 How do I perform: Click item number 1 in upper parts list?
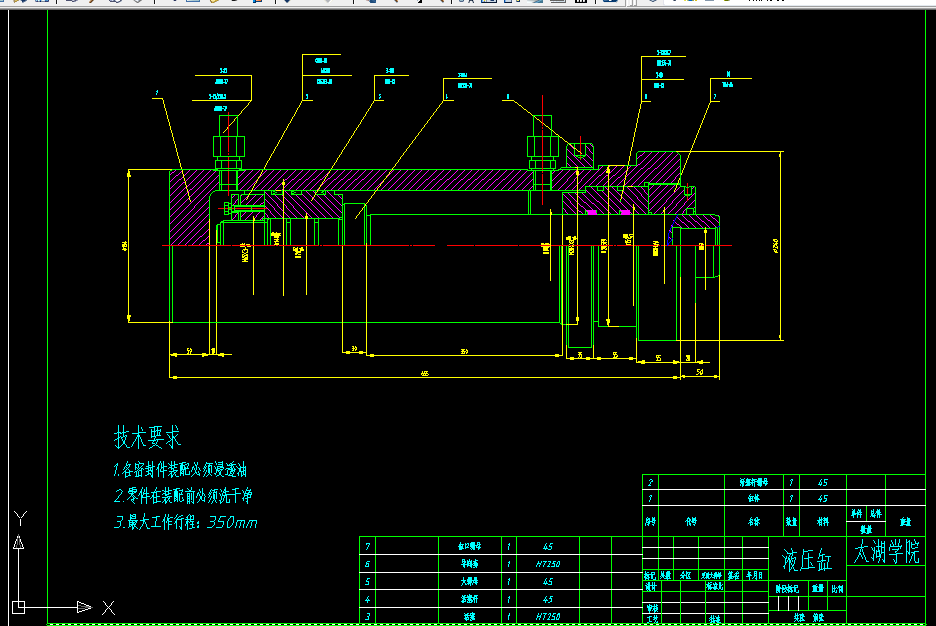650,498
